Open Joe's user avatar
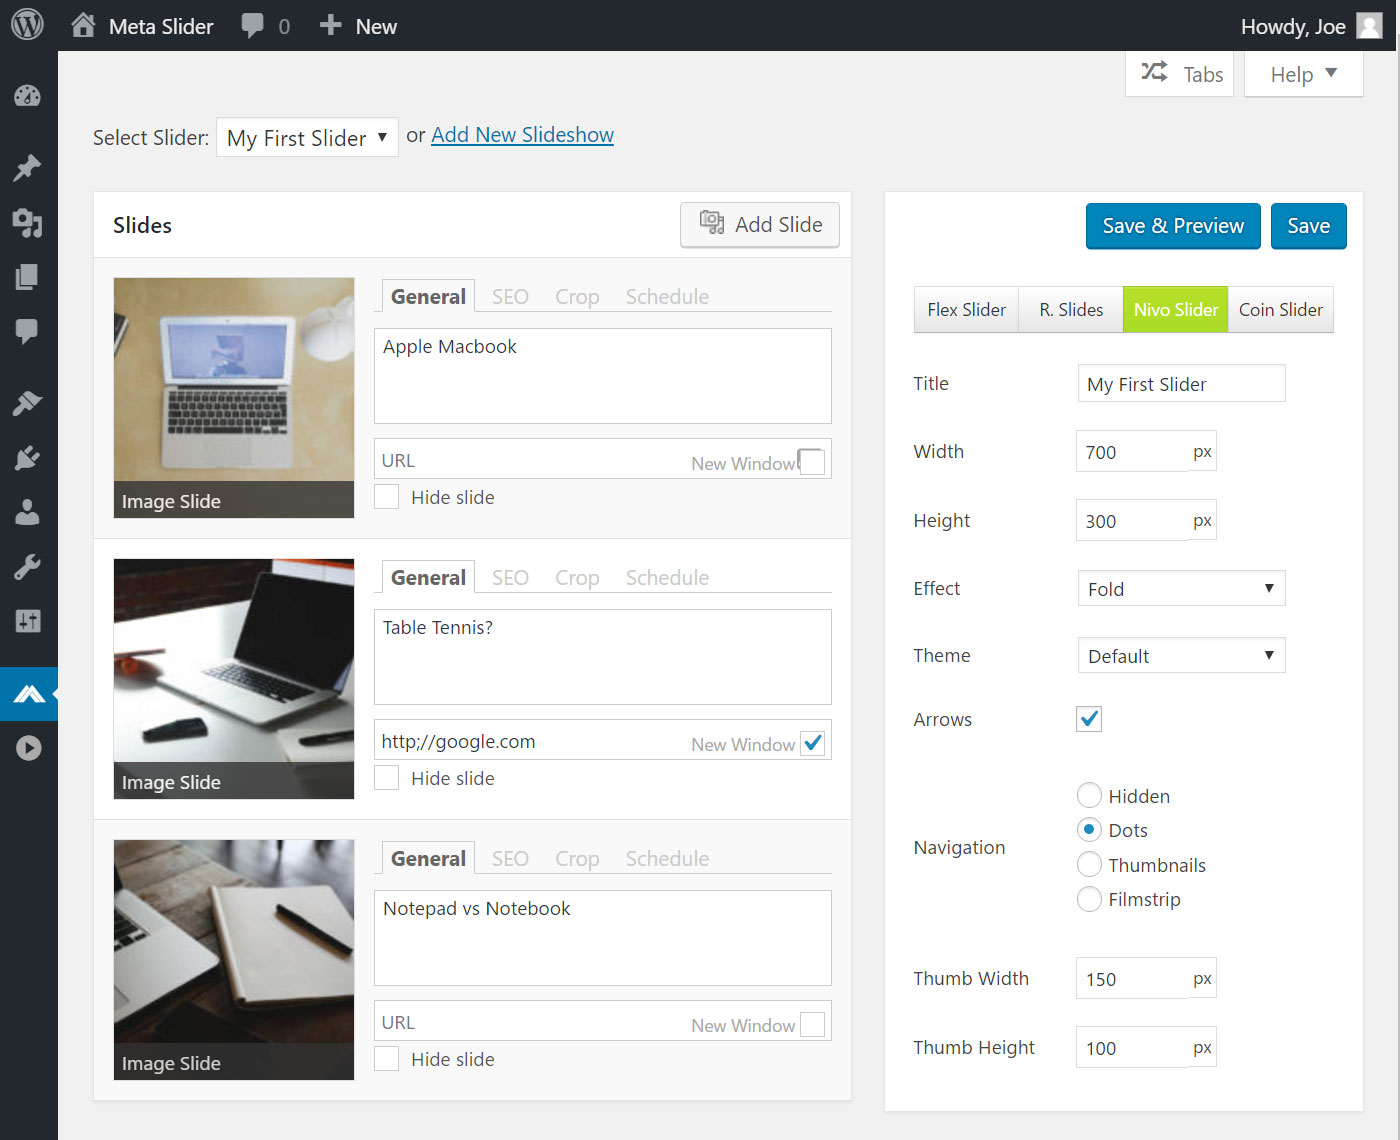Viewport: 1400px width, 1140px height. point(1369,26)
